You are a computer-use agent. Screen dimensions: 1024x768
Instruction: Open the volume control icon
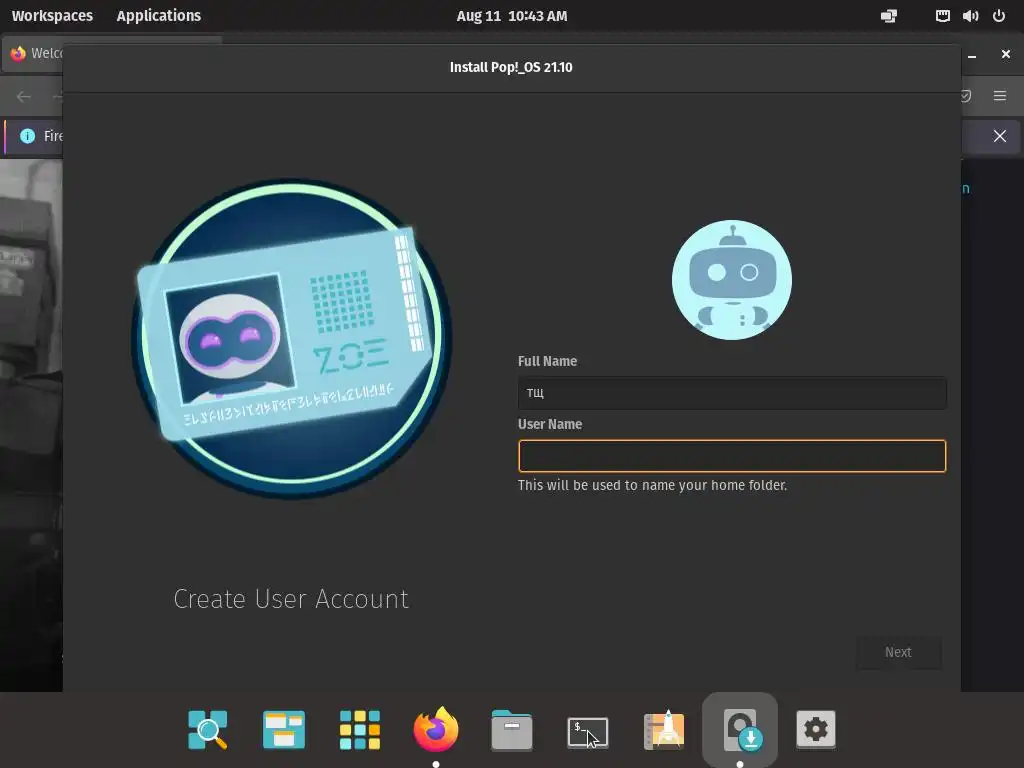coord(970,16)
